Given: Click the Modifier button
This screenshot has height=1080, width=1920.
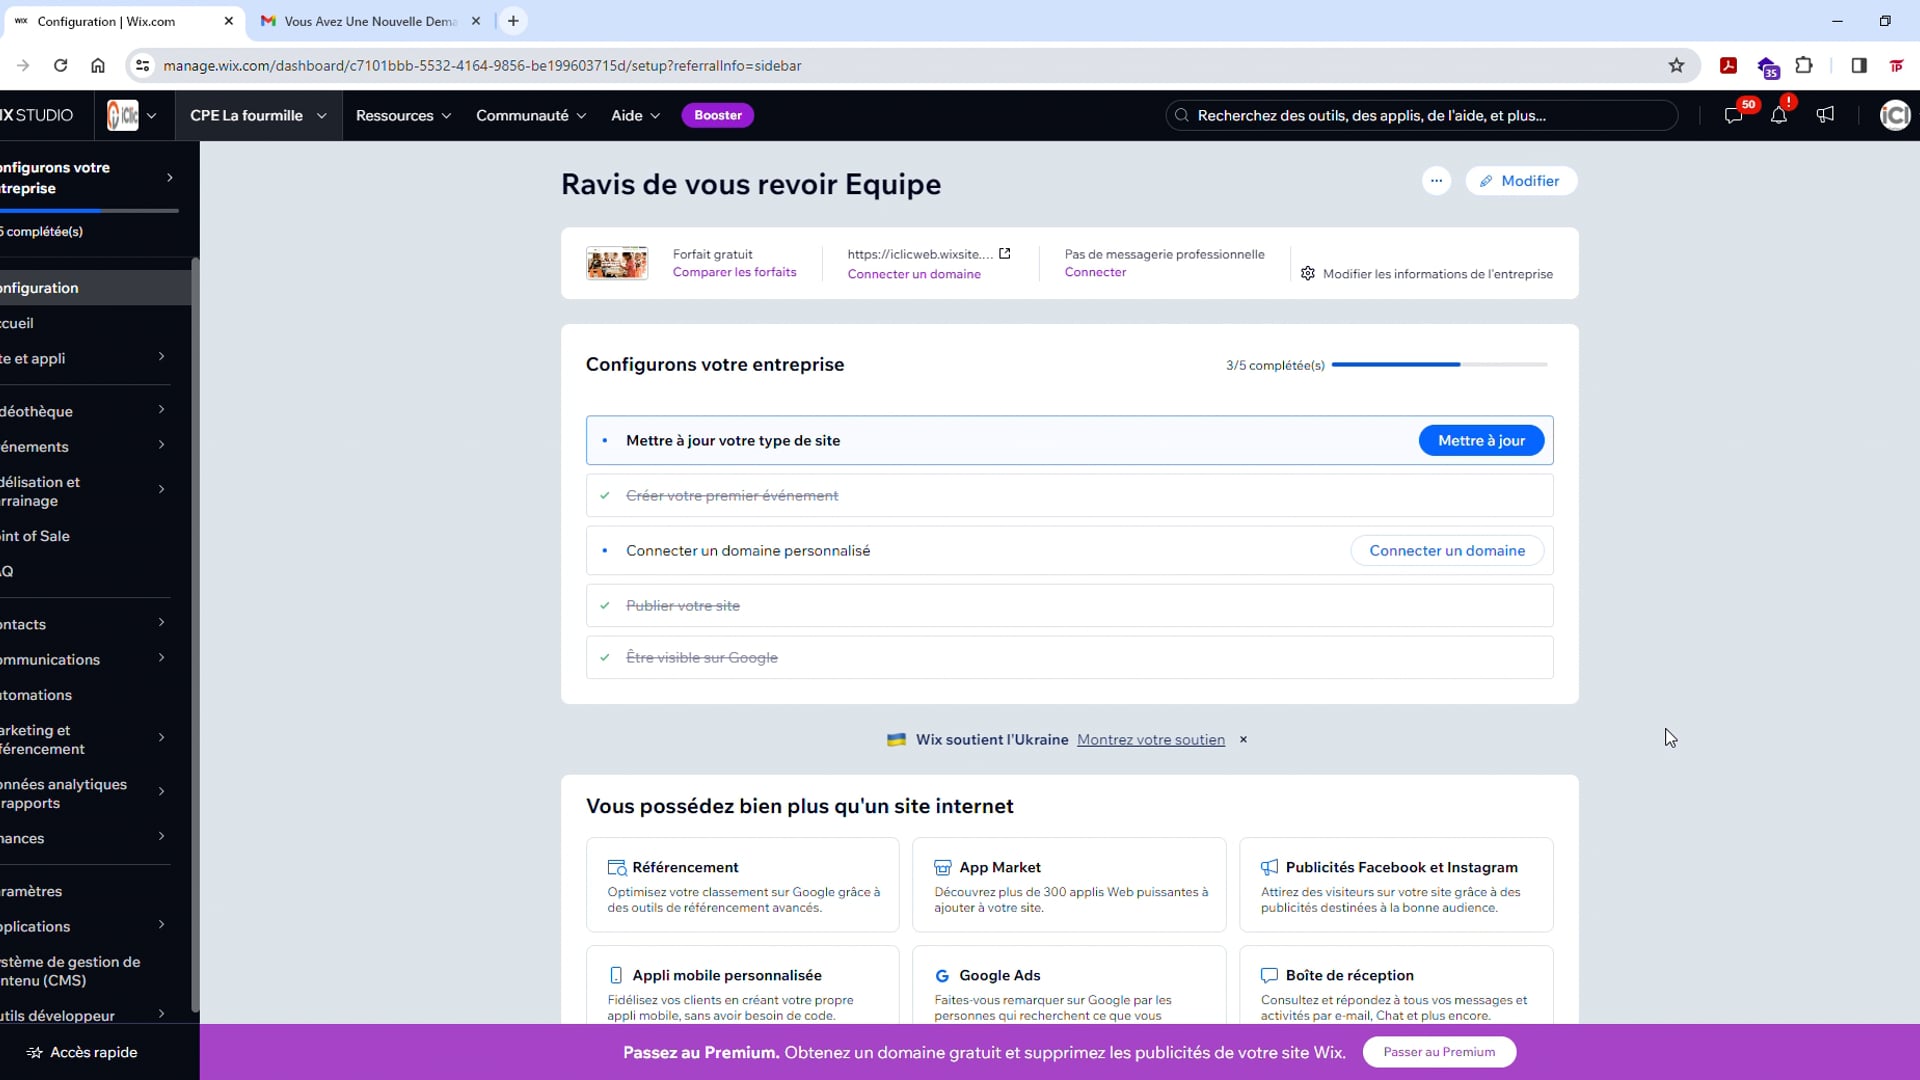Looking at the screenshot, I should pyautogui.click(x=1521, y=181).
